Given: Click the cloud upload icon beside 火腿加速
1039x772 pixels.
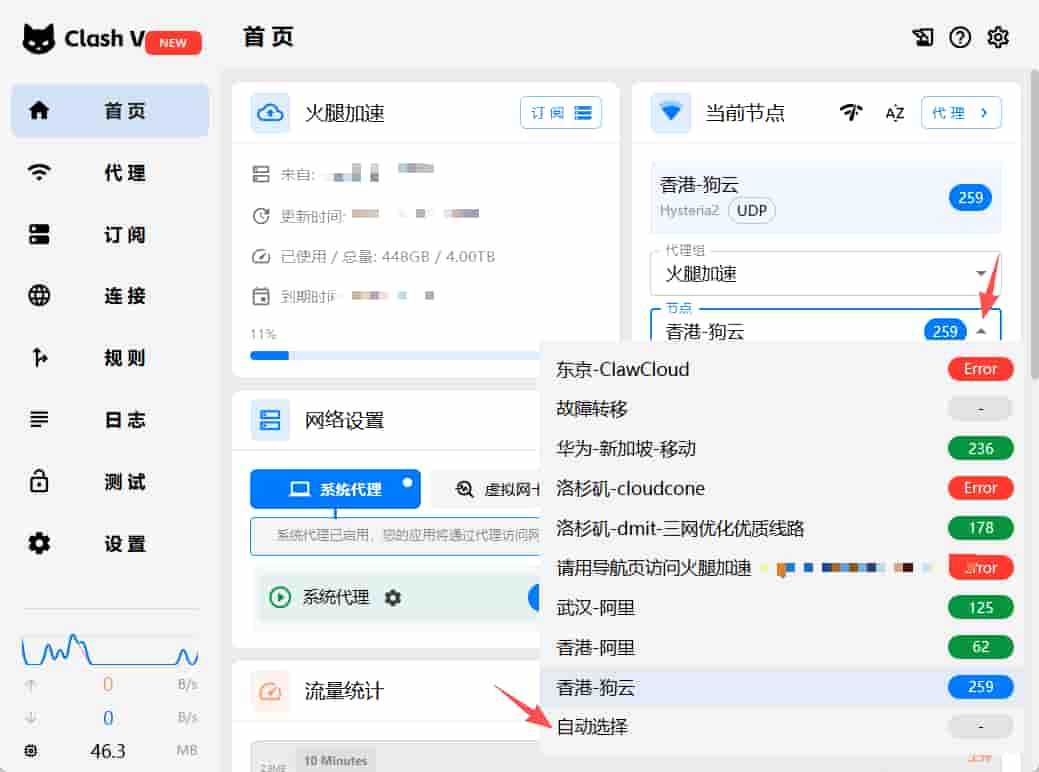Looking at the screenshot, I should pos(270,113).
